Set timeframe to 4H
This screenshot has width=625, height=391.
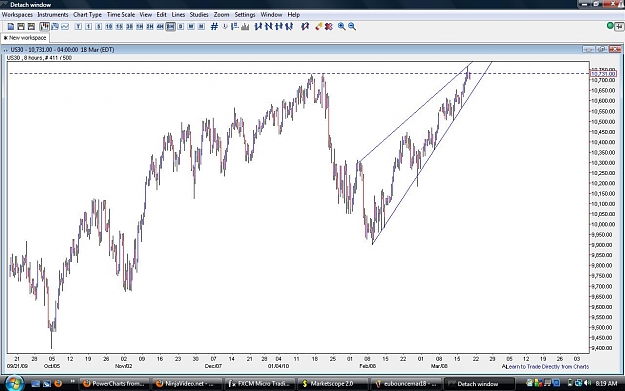click(160, 27)
